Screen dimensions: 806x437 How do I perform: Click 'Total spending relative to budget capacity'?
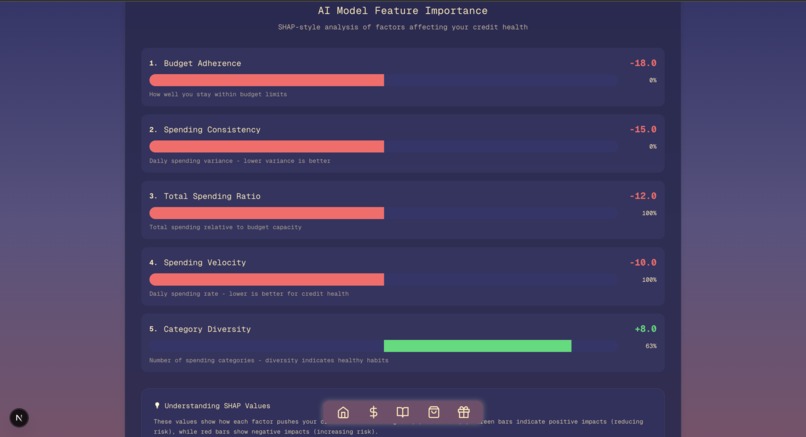pos(225,227)
